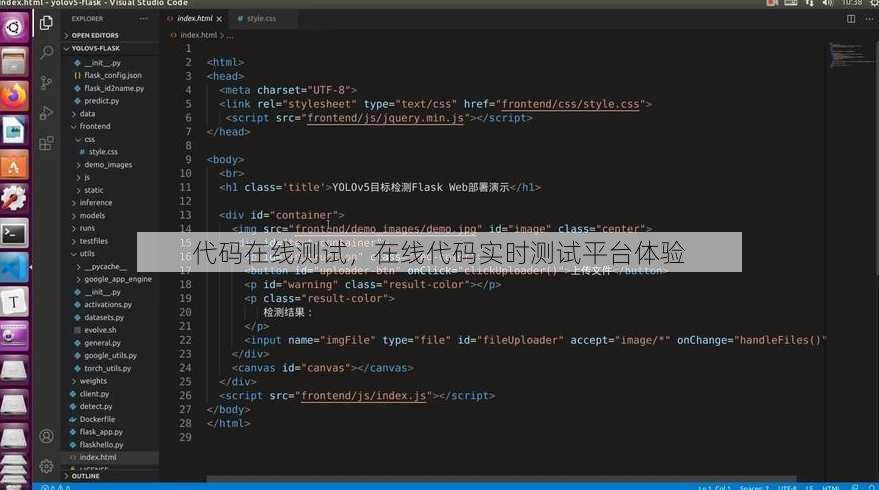Open style.css in the file tree

[x=103, y=152]
